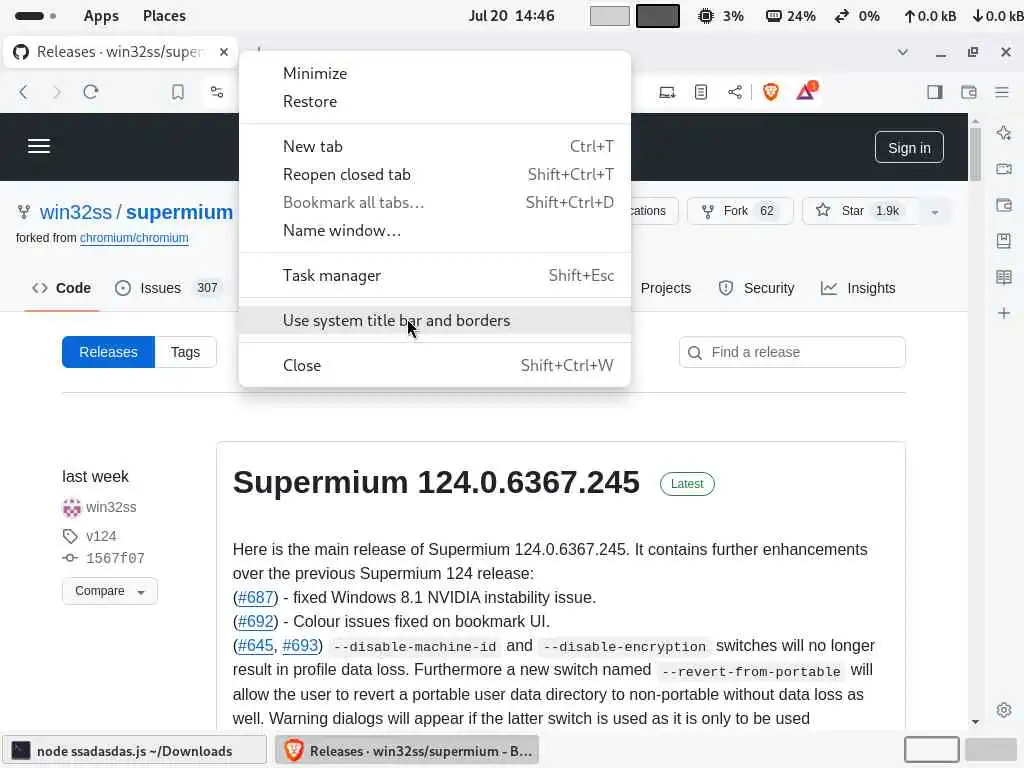Open the Leo AI star icon in the sidebar

(1004, 133)
